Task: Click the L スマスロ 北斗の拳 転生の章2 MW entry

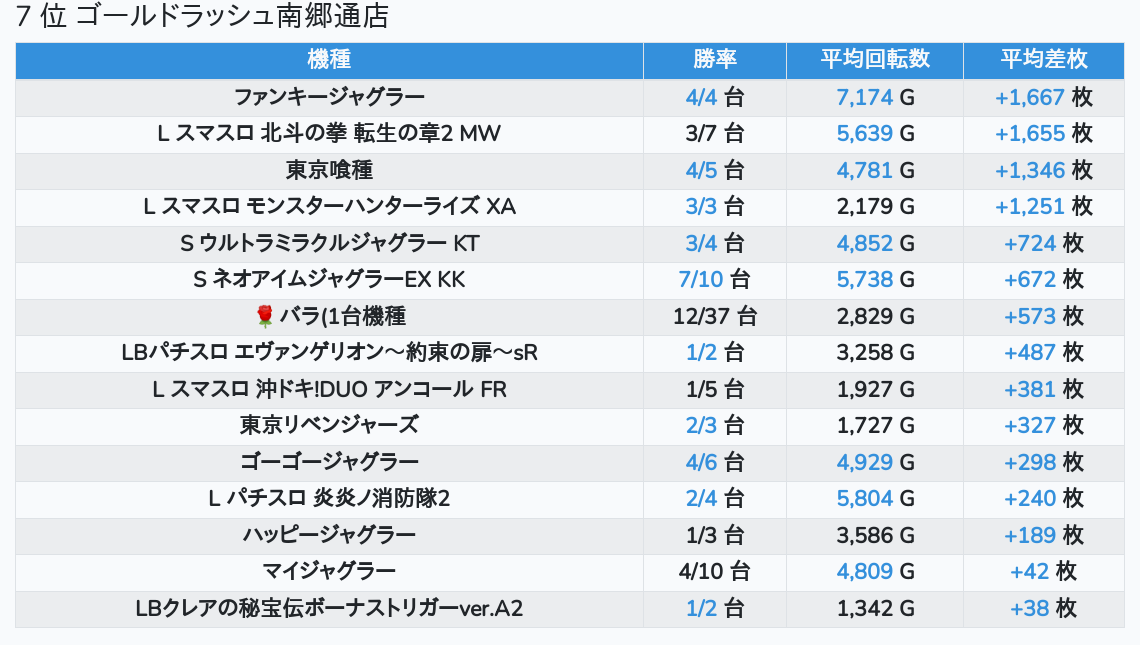Action: point(329,134)
